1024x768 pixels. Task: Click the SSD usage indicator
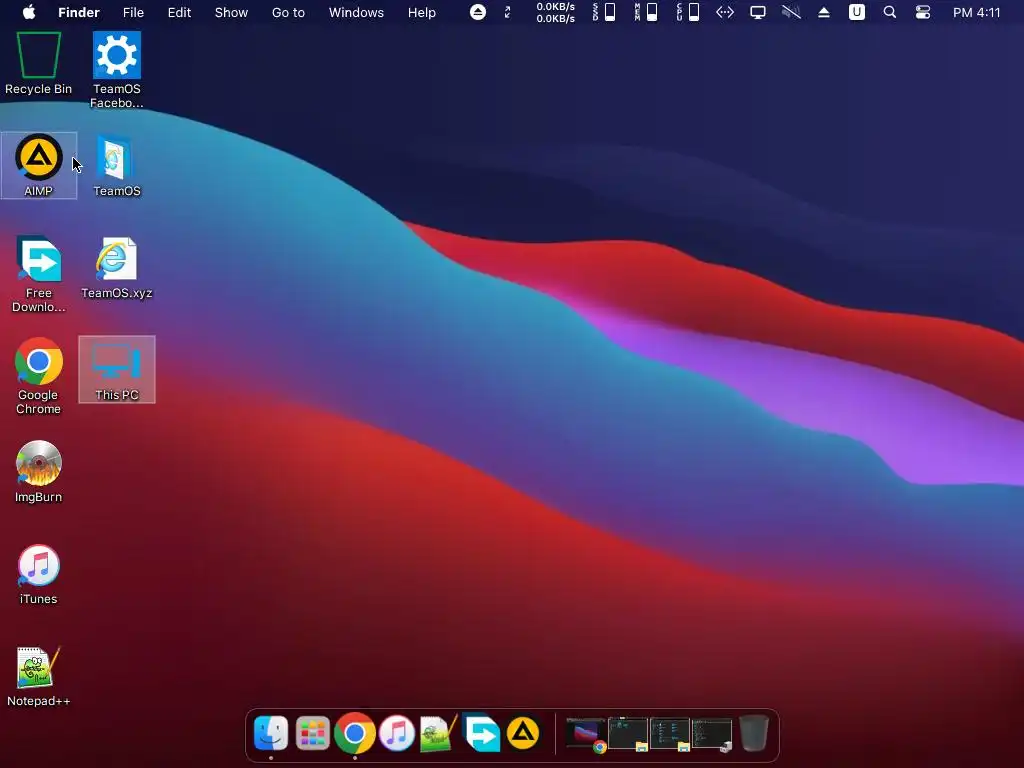tap(604, 12)
